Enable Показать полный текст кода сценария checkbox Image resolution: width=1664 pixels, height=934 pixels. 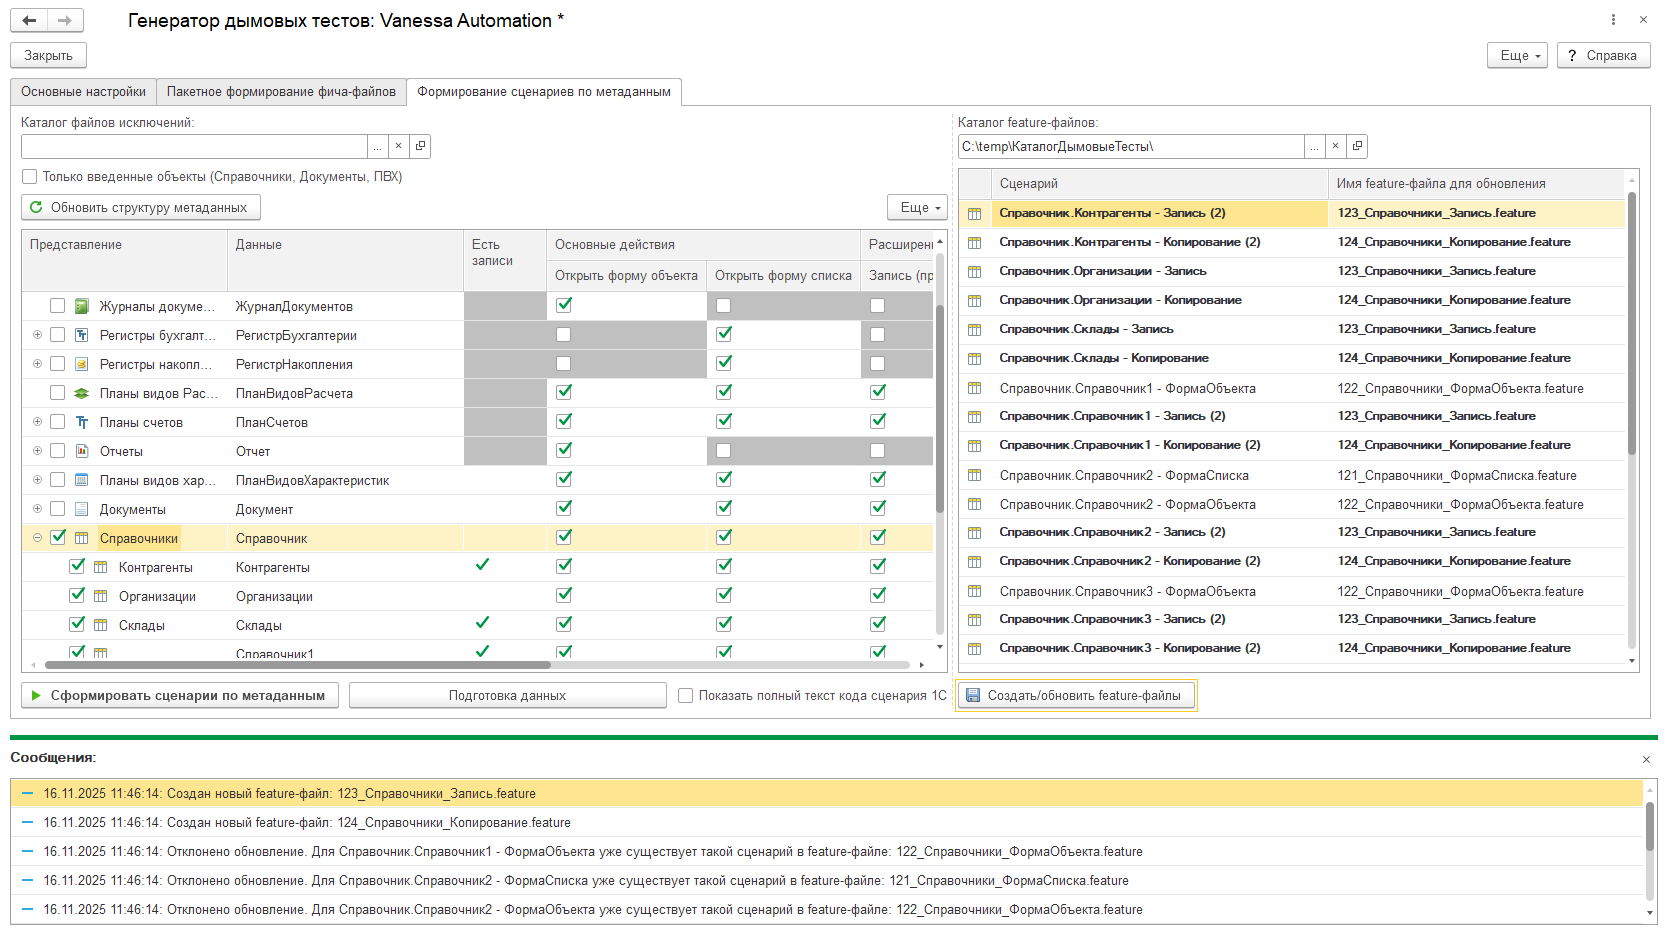(686, 696)
